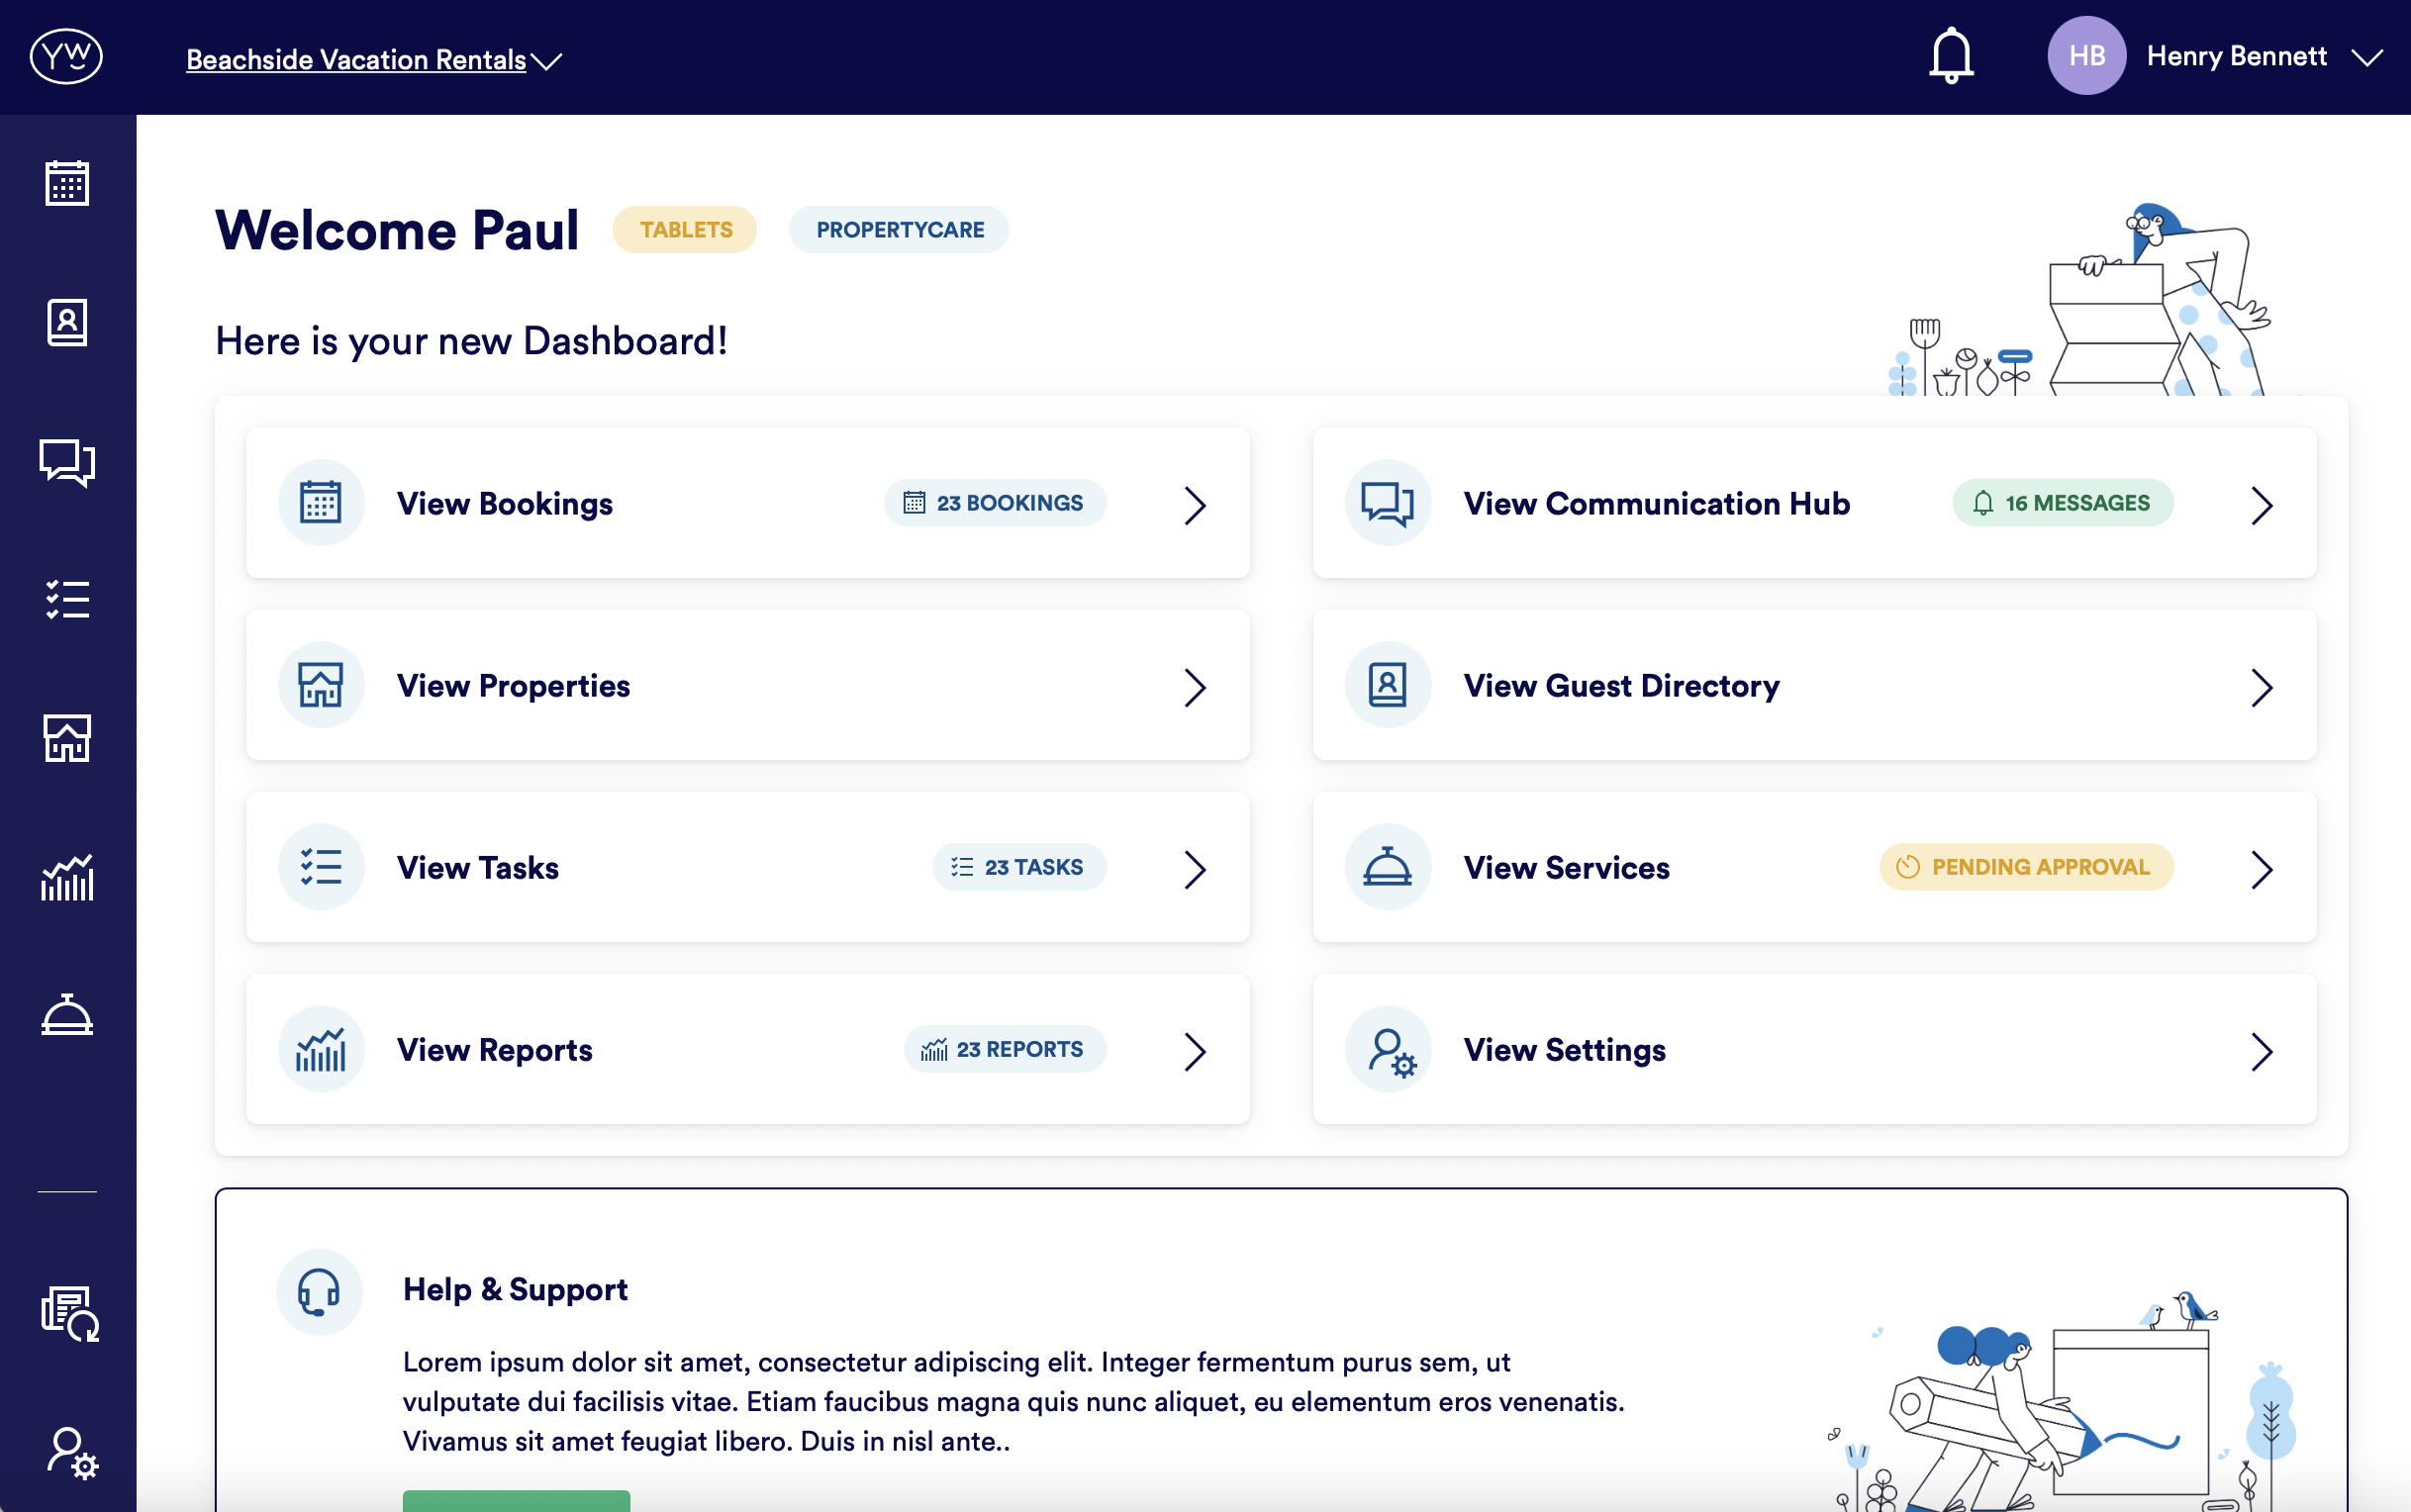Select the PROPERTYCARE tag

[899, 230]
